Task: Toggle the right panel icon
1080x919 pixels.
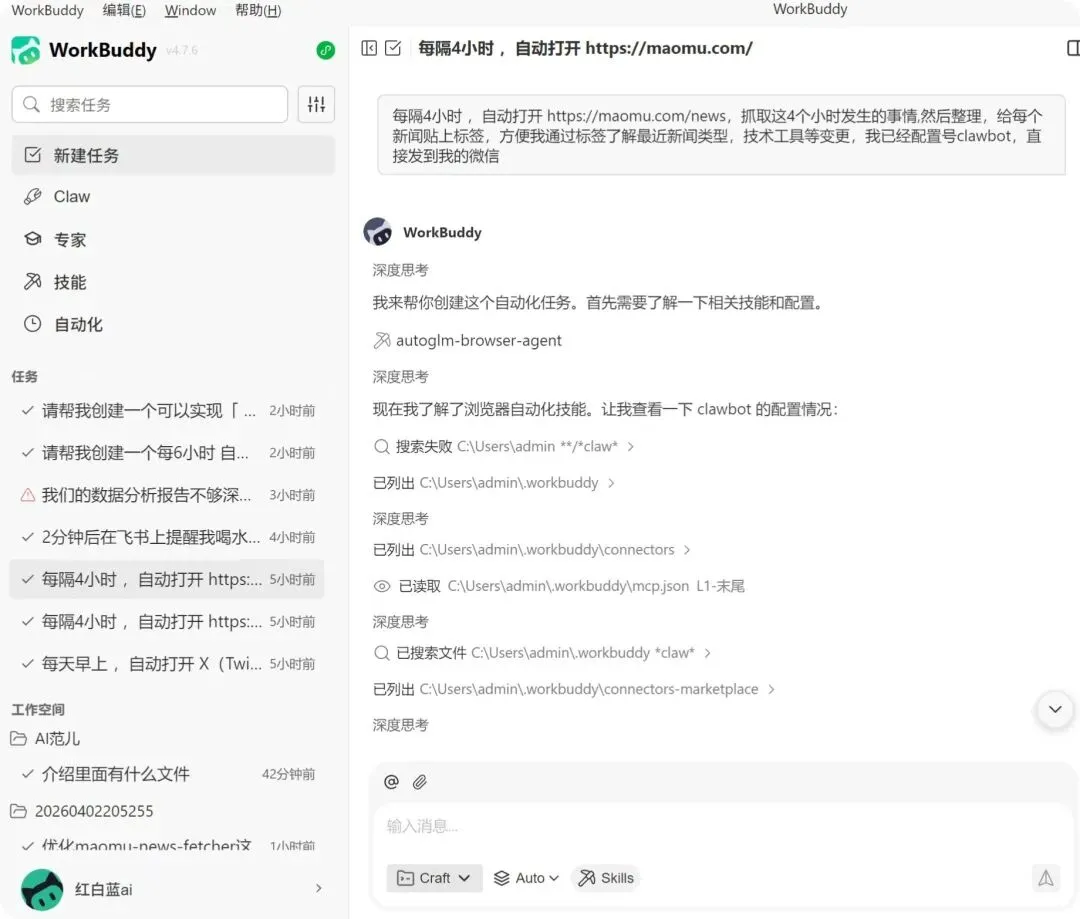Action: point(1072,48)
